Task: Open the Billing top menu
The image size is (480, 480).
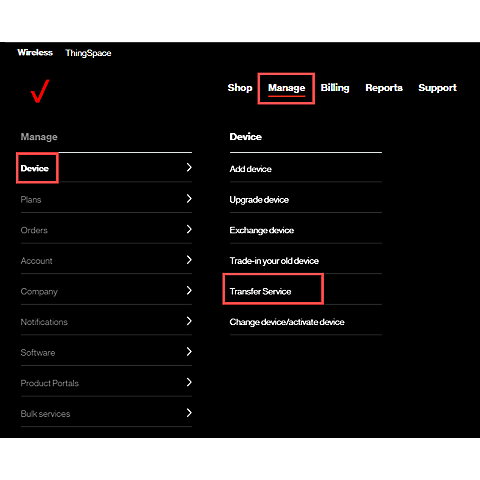Action: (x=335, y=88)
